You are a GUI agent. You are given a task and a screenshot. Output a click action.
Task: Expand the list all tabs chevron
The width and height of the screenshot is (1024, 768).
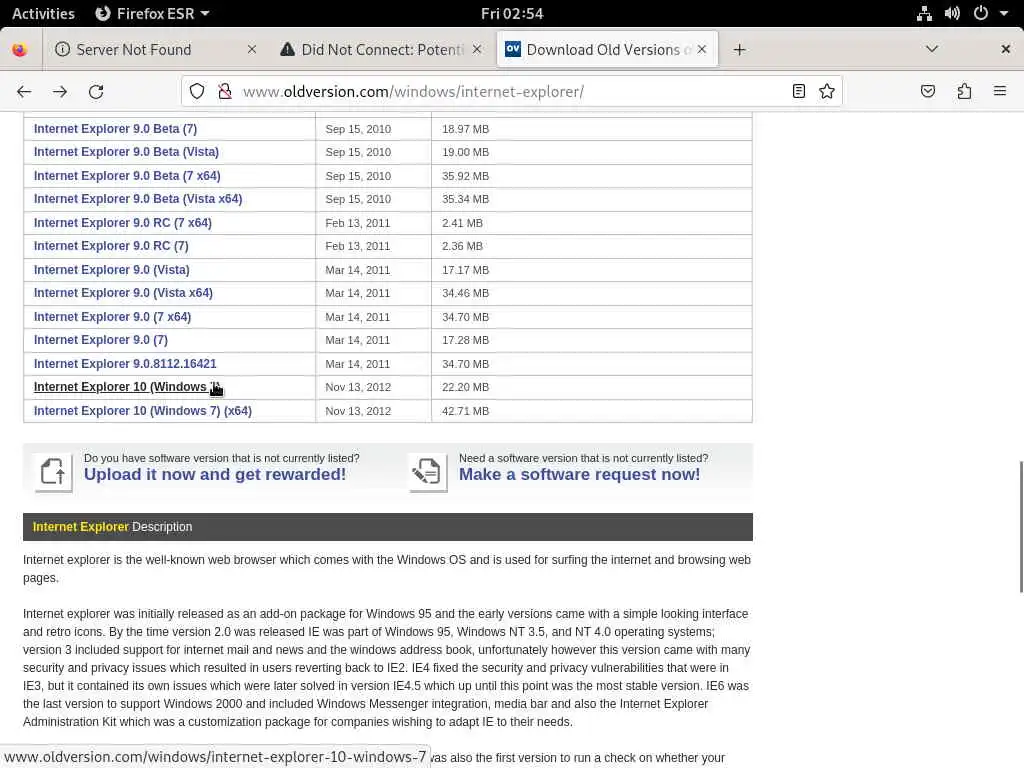click(932, 50)
